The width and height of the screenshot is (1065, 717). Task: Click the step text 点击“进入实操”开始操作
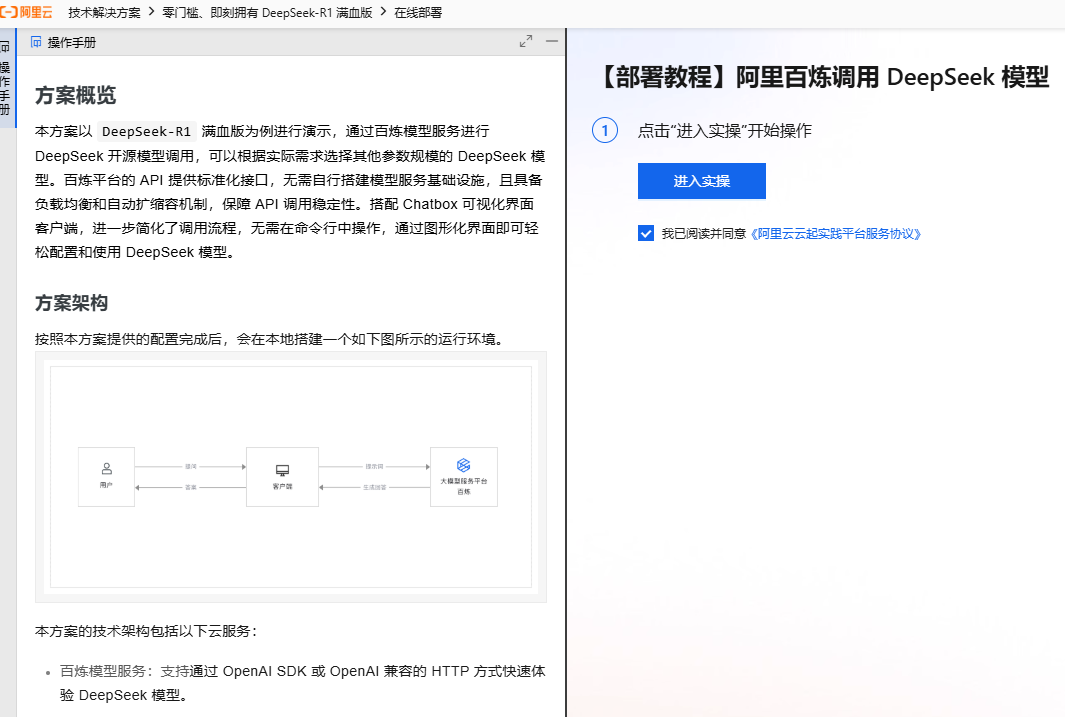(x=725, y=130)
